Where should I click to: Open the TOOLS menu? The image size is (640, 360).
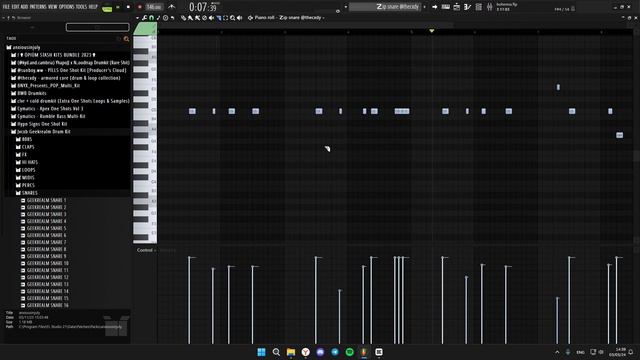click(x=81, y=7)
